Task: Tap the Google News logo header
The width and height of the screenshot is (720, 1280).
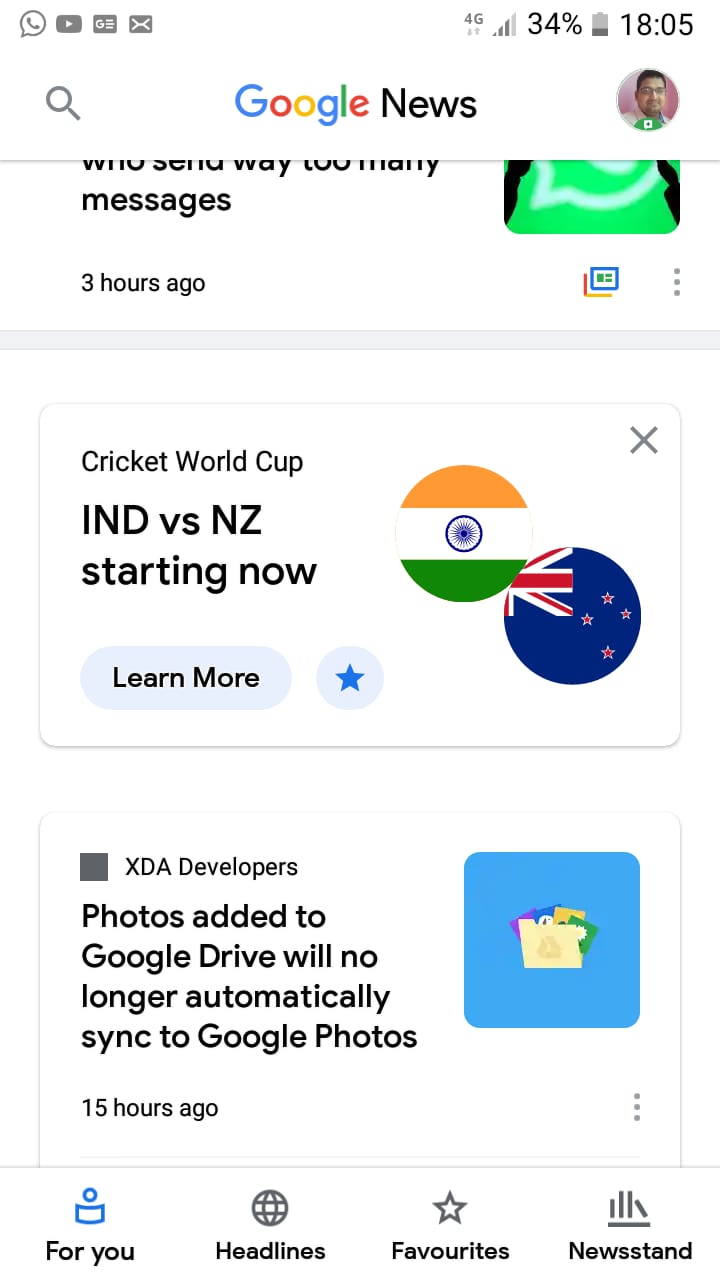Action: point(356,103)
